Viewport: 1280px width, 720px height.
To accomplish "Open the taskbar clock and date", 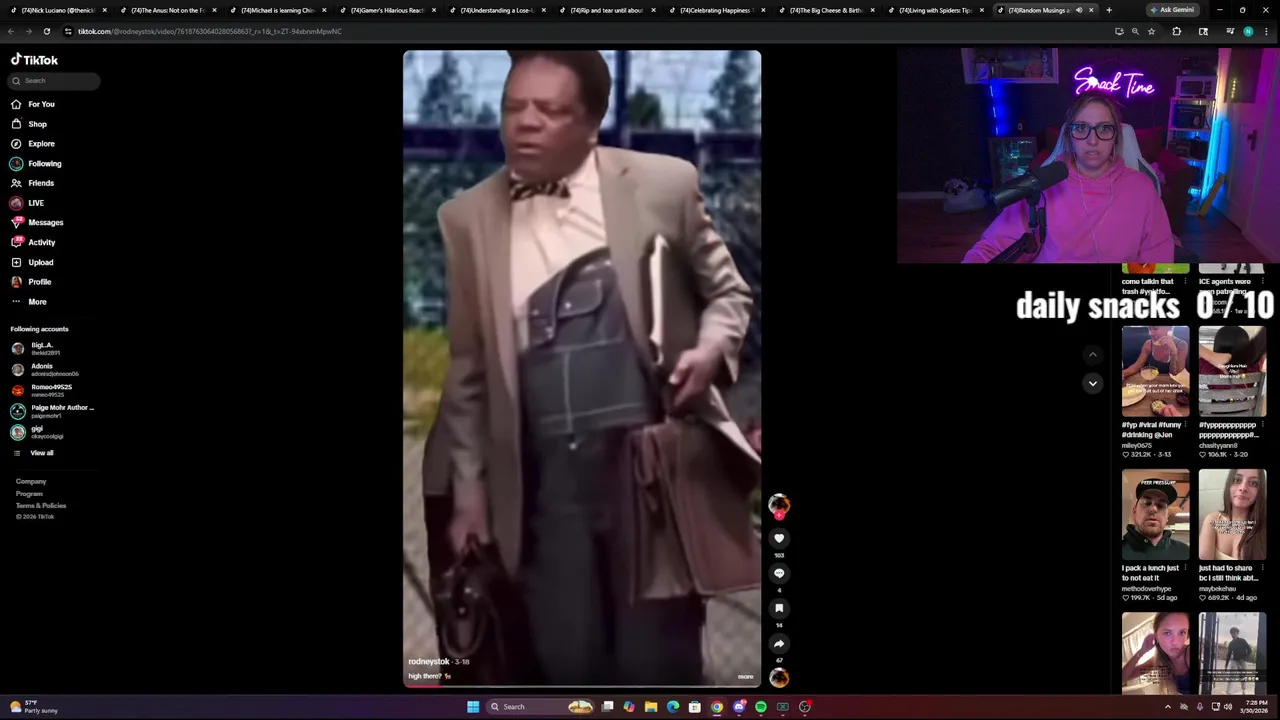I will click(x=1256, y=707).
